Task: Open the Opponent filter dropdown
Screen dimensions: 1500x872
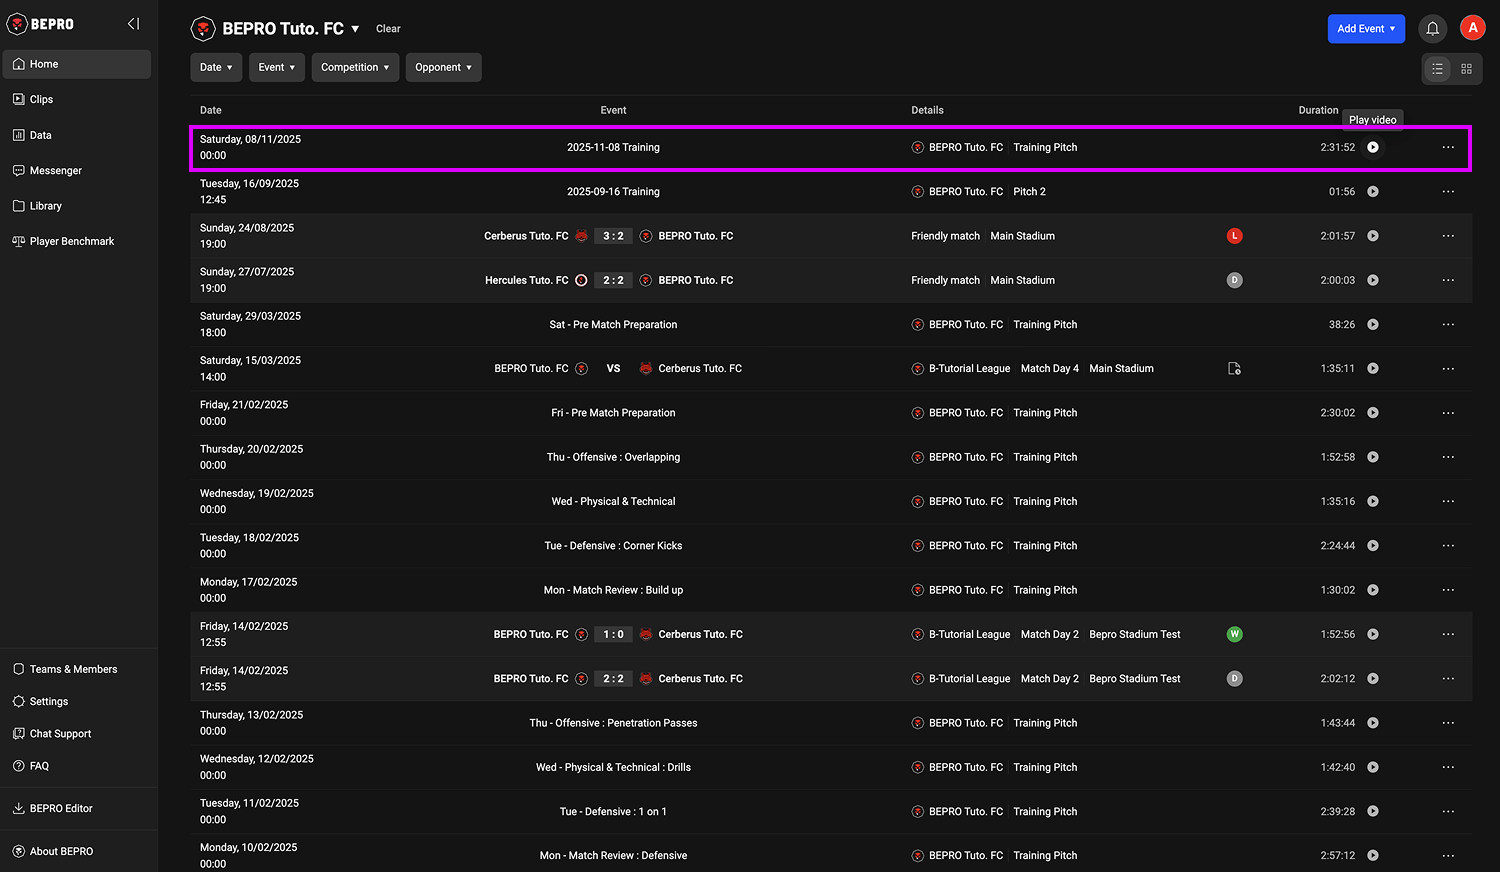Action: pos(443,67)
